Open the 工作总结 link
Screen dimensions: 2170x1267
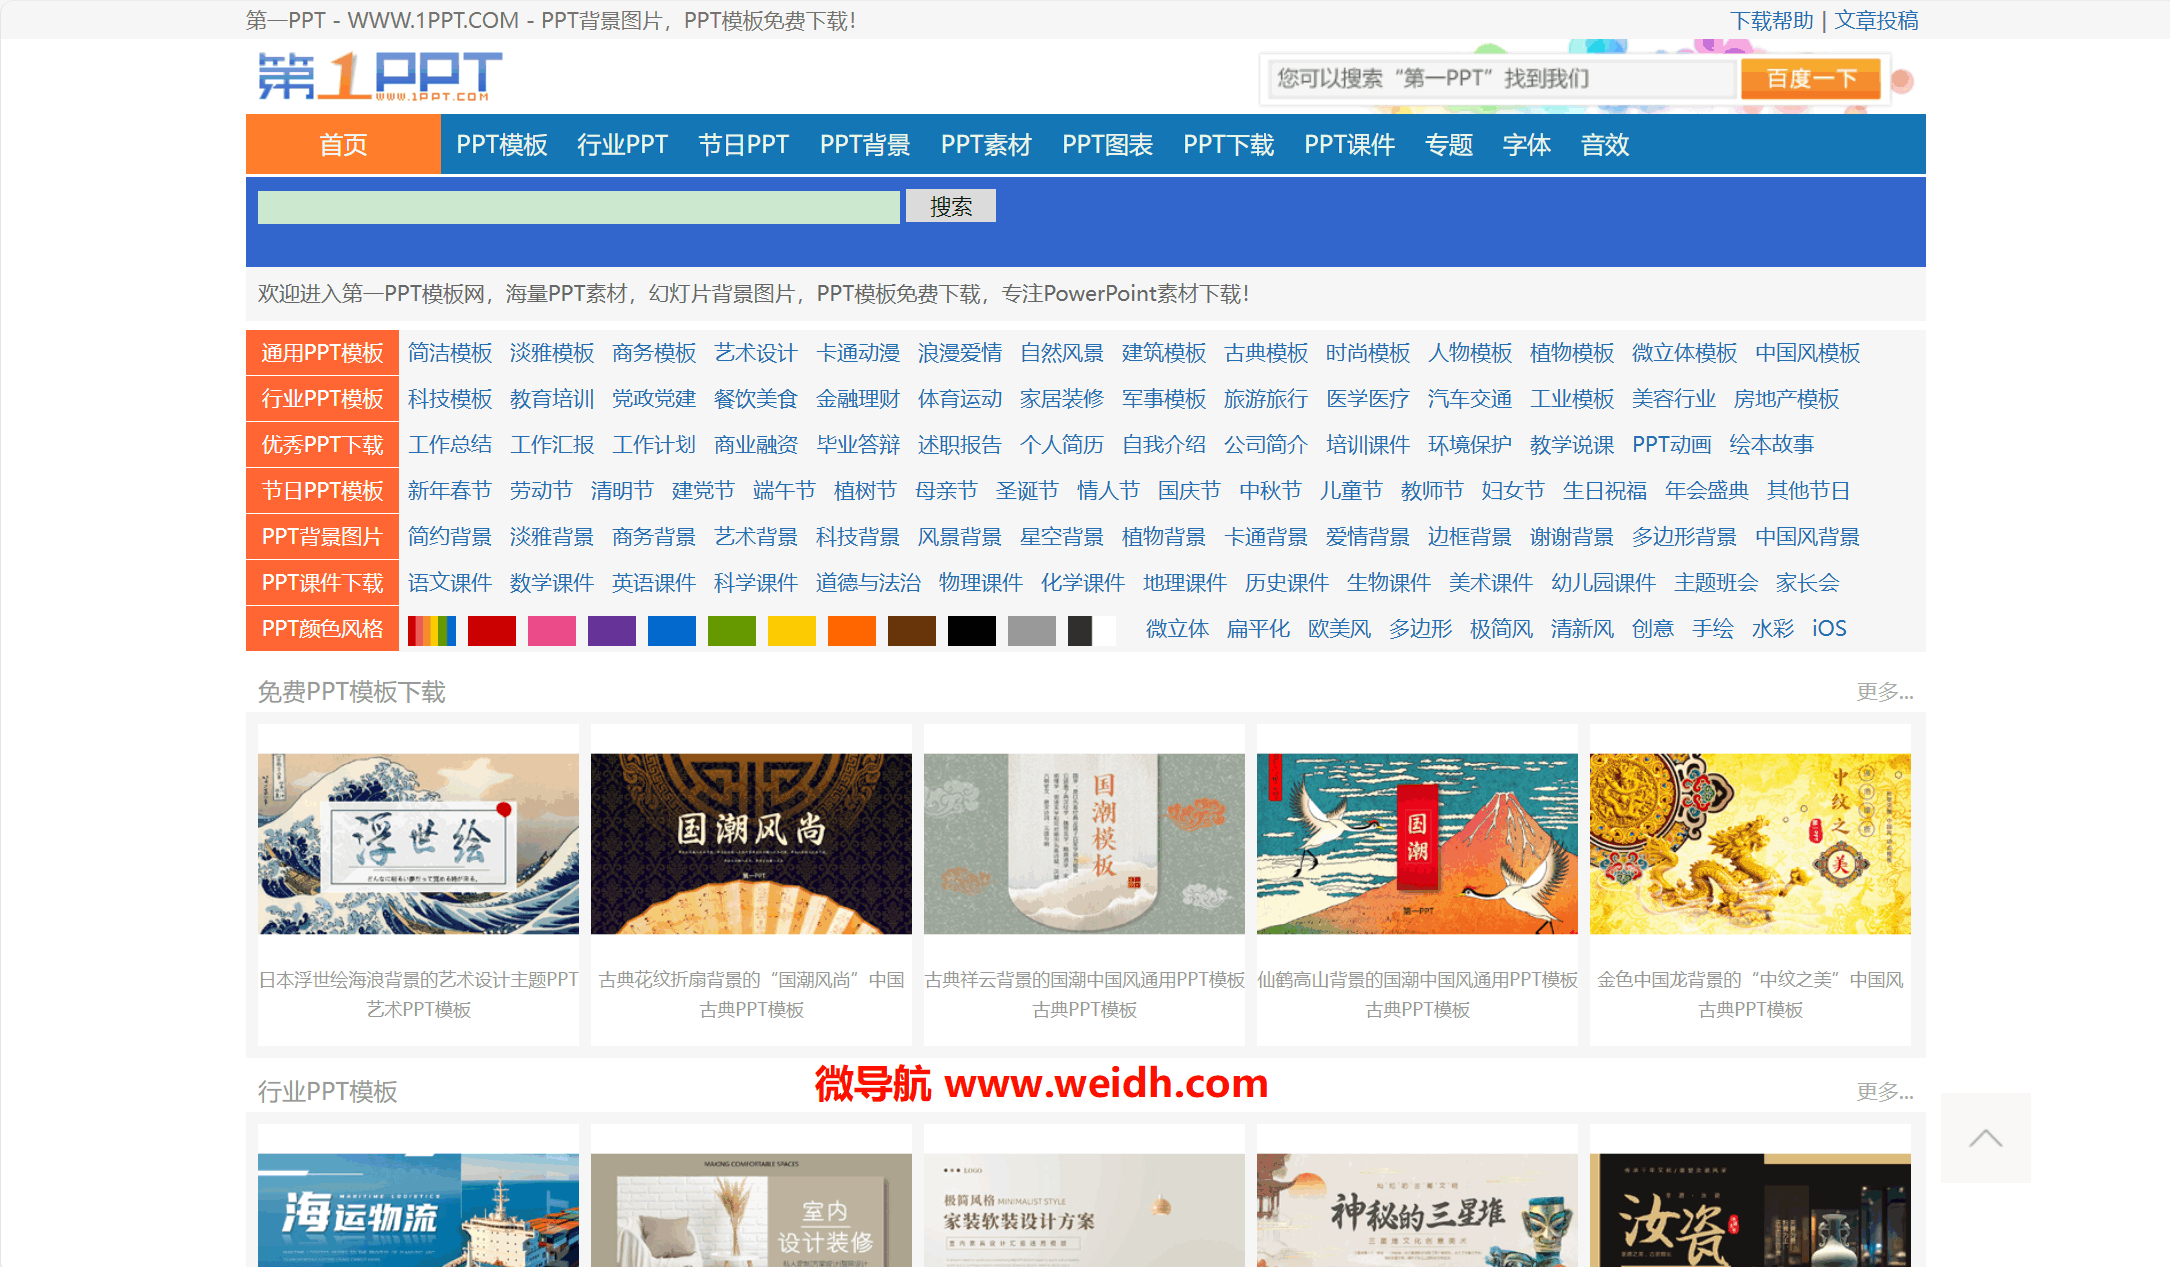[450, 445]
